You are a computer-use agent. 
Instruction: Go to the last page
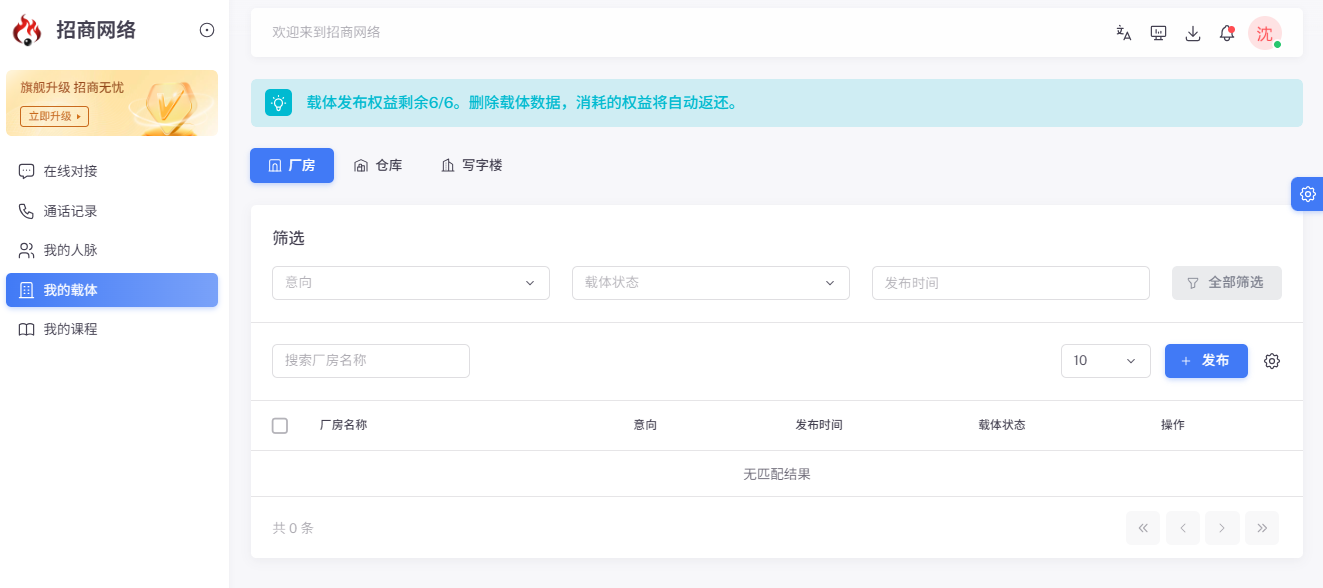pyautogui.click(x=1262, y=528)
